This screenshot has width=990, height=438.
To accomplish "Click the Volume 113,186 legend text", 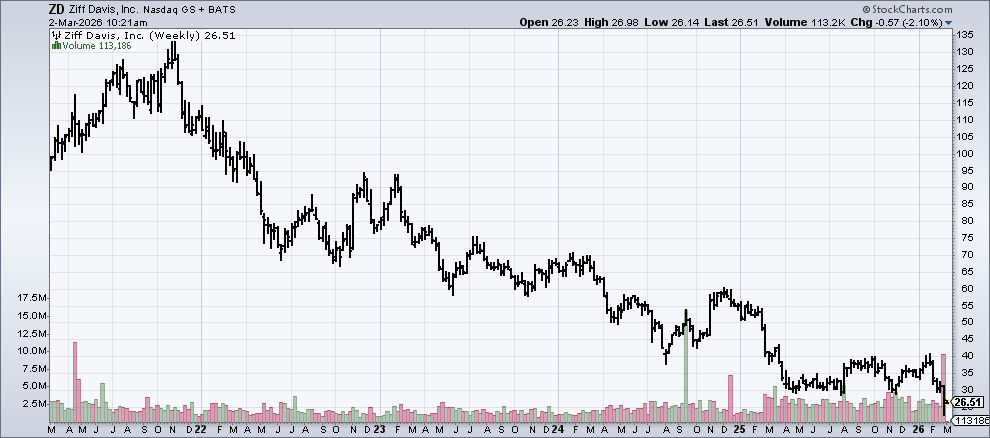I will 97,45.
